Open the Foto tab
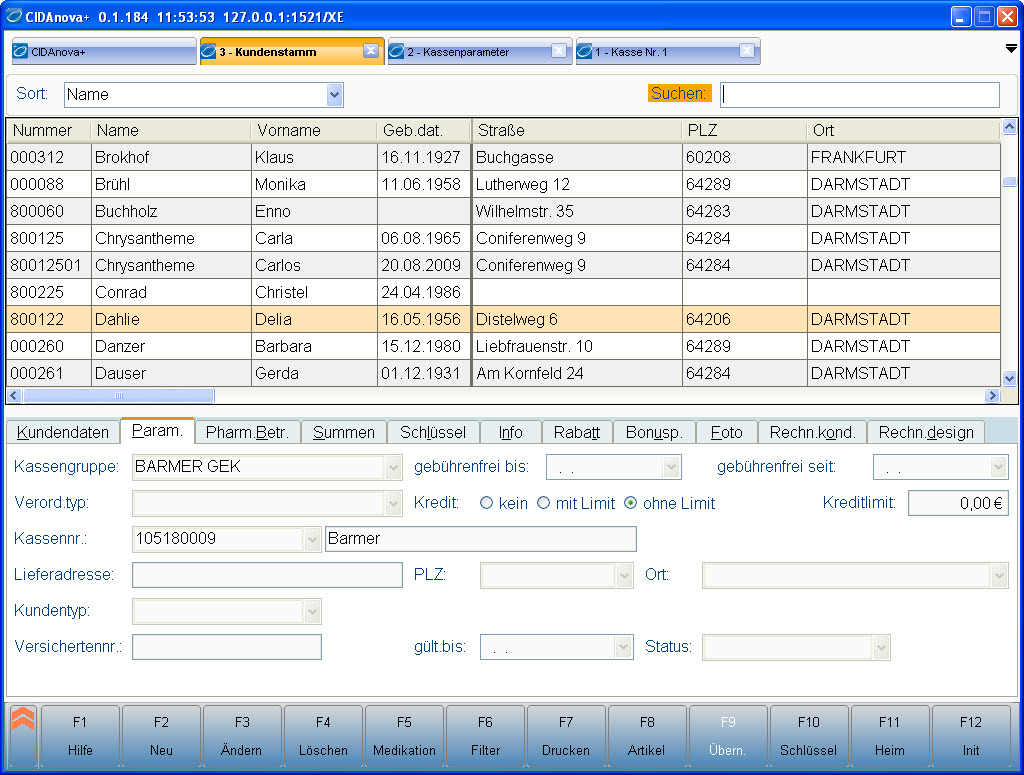 726,432
